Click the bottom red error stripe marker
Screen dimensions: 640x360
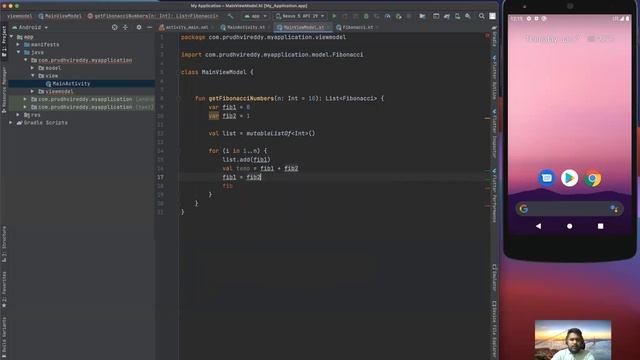point(487,206)
